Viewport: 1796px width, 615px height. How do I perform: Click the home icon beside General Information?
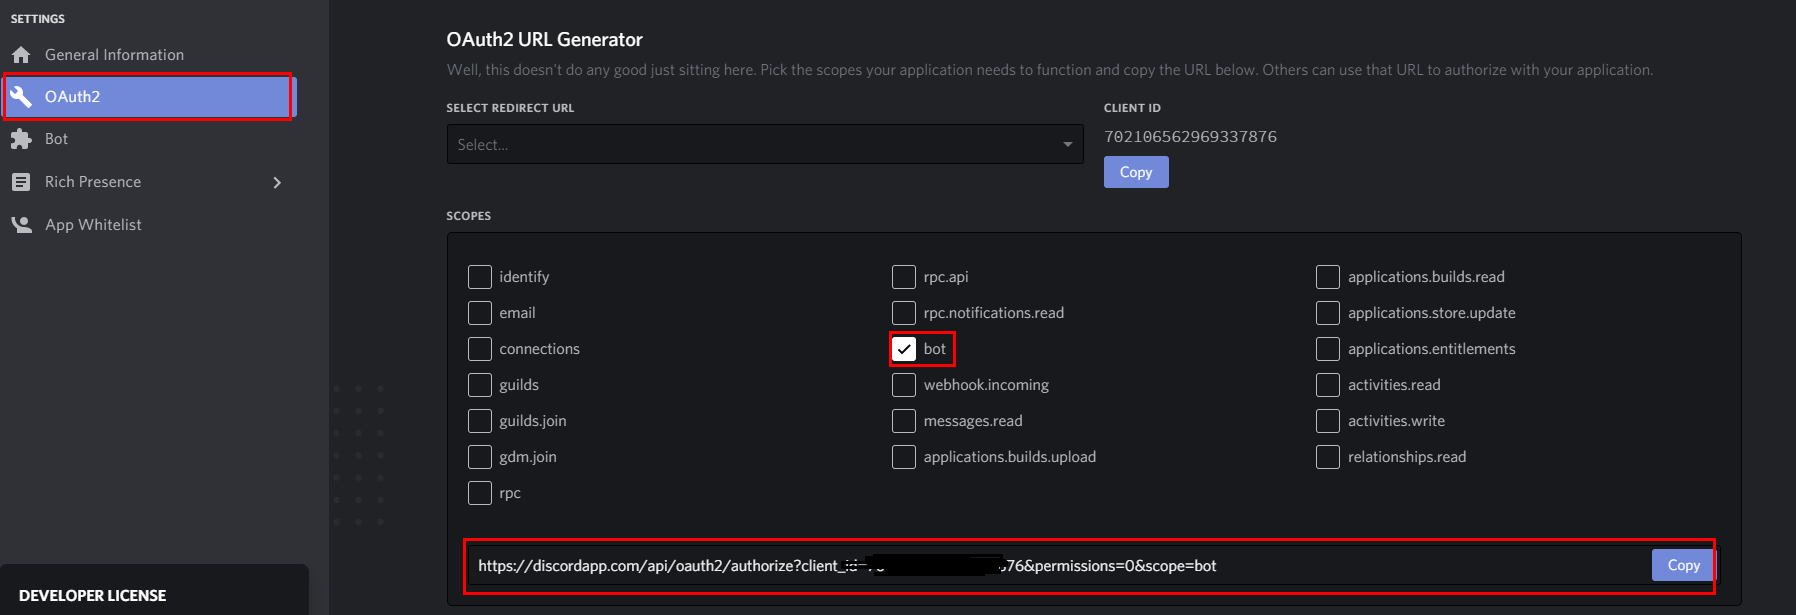21,55
